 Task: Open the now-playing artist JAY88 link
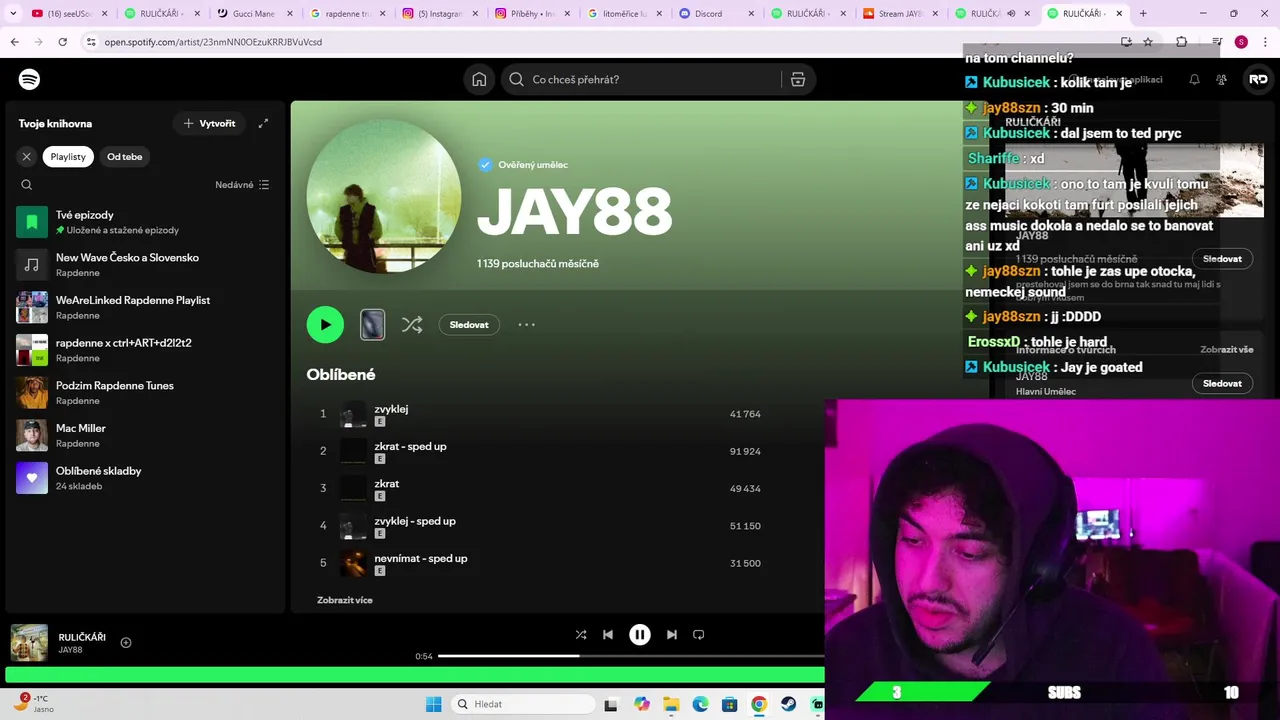point(70,650)
